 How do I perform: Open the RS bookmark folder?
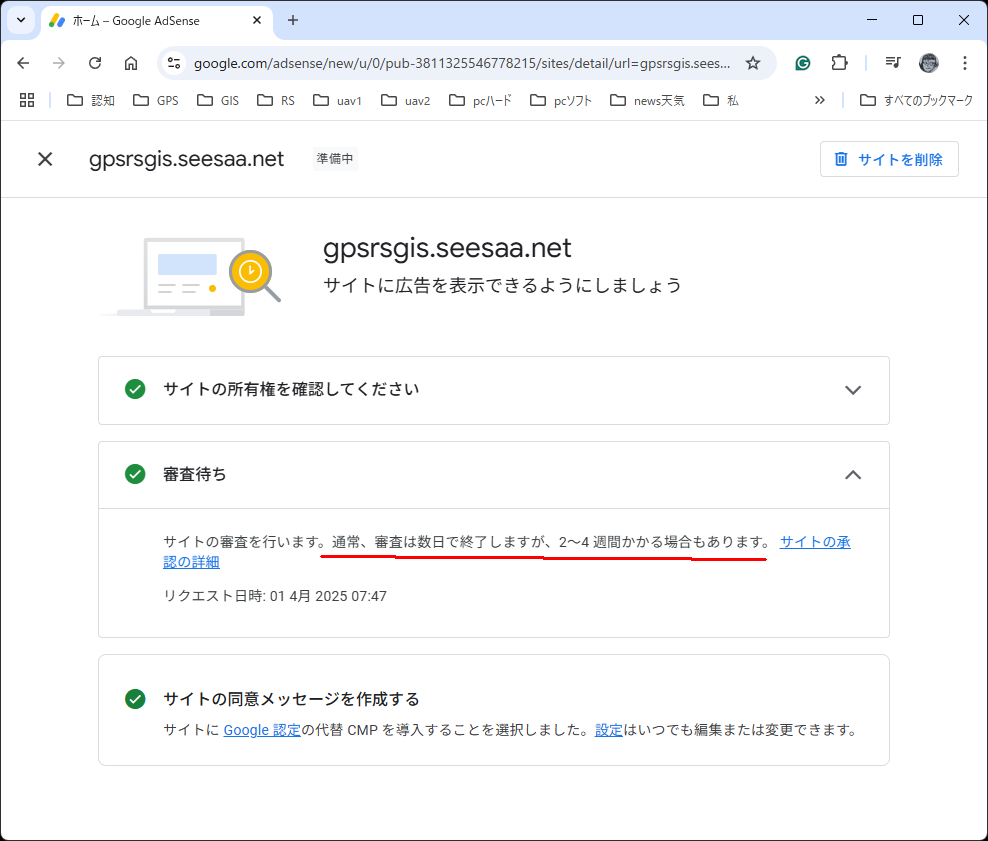pyautogui.click(x=276, y=100)
